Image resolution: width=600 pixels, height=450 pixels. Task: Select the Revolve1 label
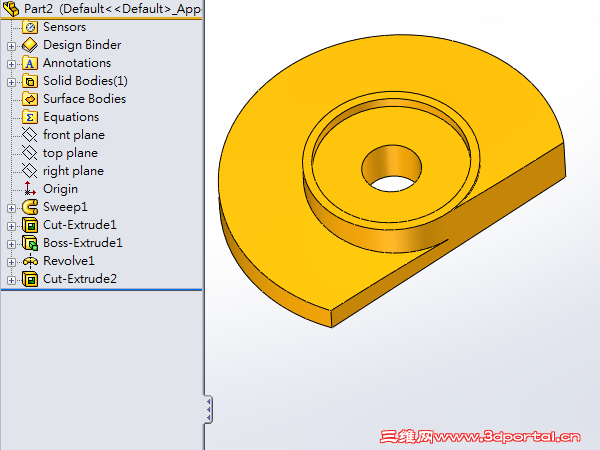pos(68,261)
